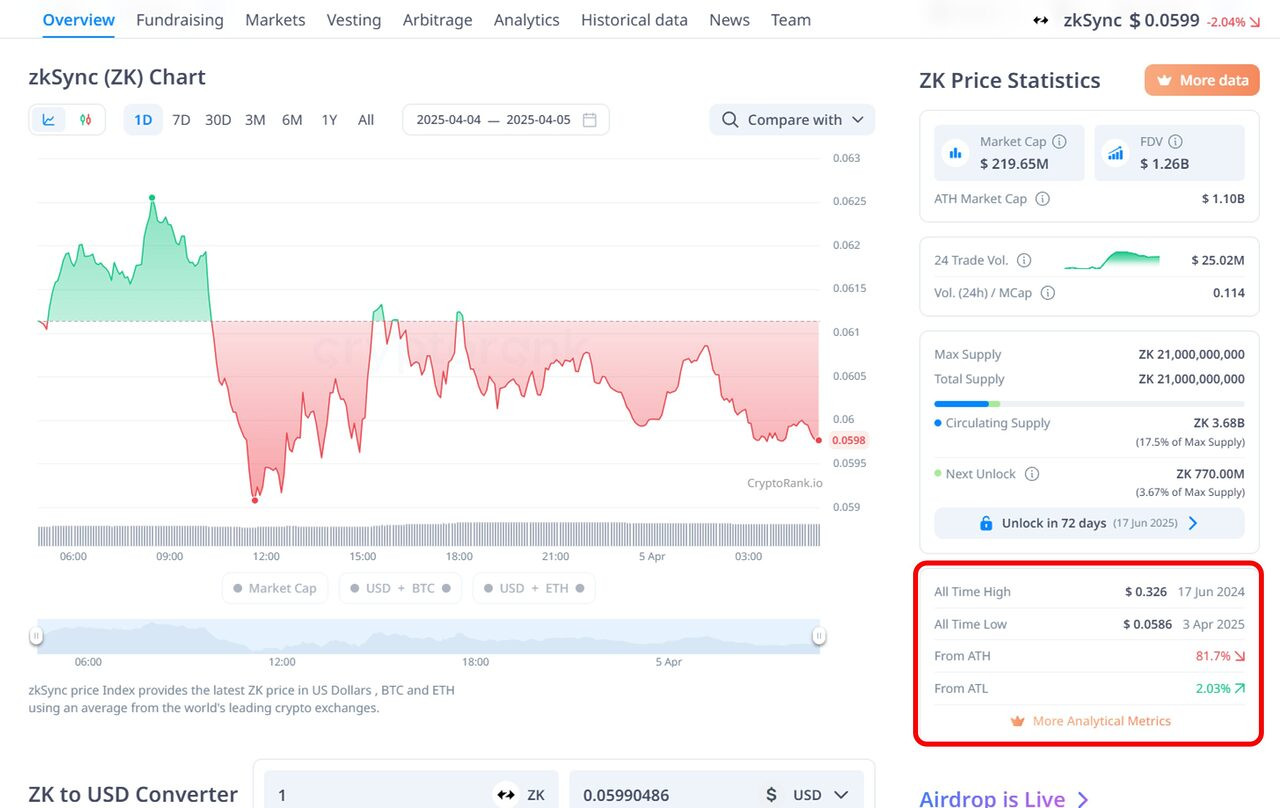Toggle the USD + ETH chart overlay
Screen dimensions: 1280x808
[534, 588]
